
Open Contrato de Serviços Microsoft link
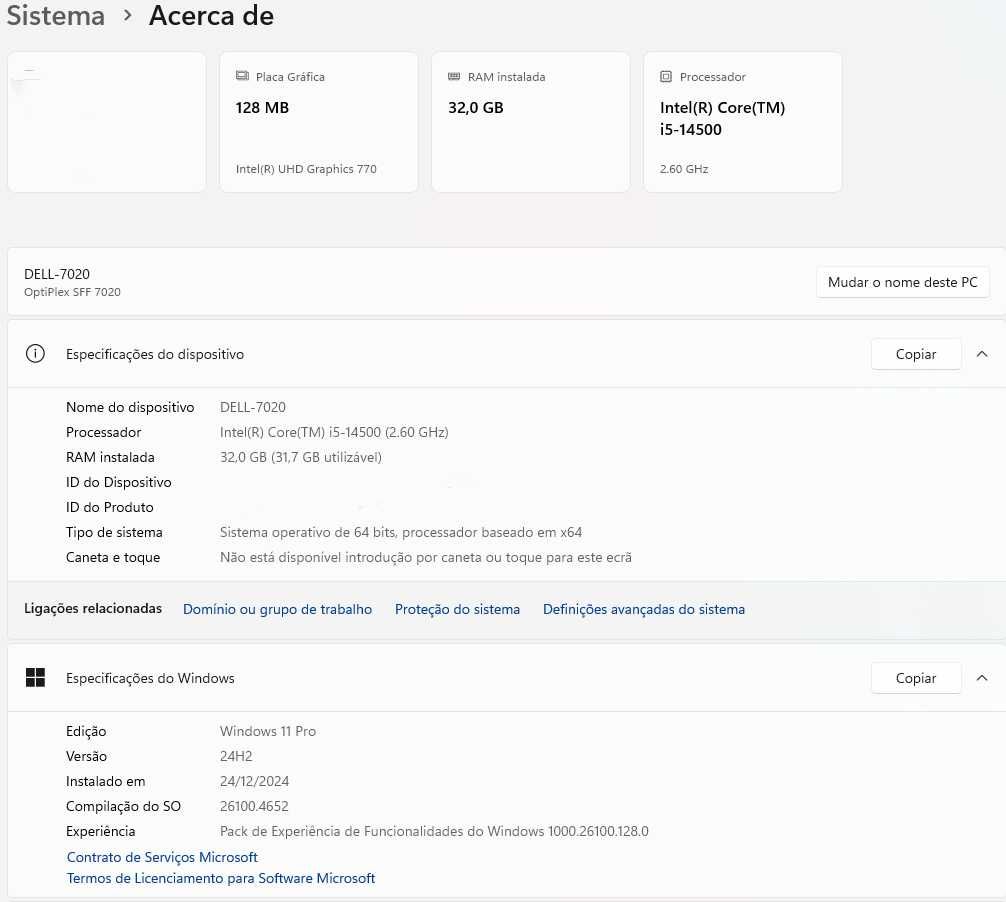click(162, 857)
